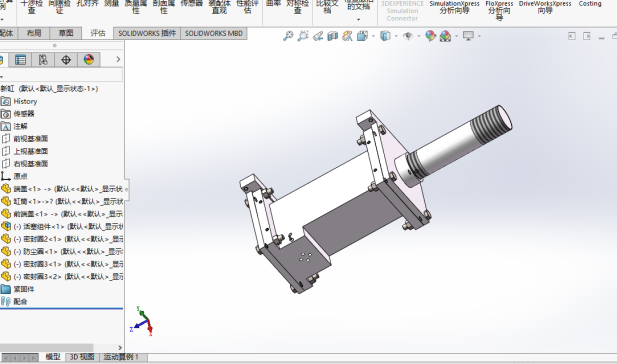Switch to the 草图 tab
The height and width of the screenshot is (364, 617).
pyautogui.click(x=66, y=33)
